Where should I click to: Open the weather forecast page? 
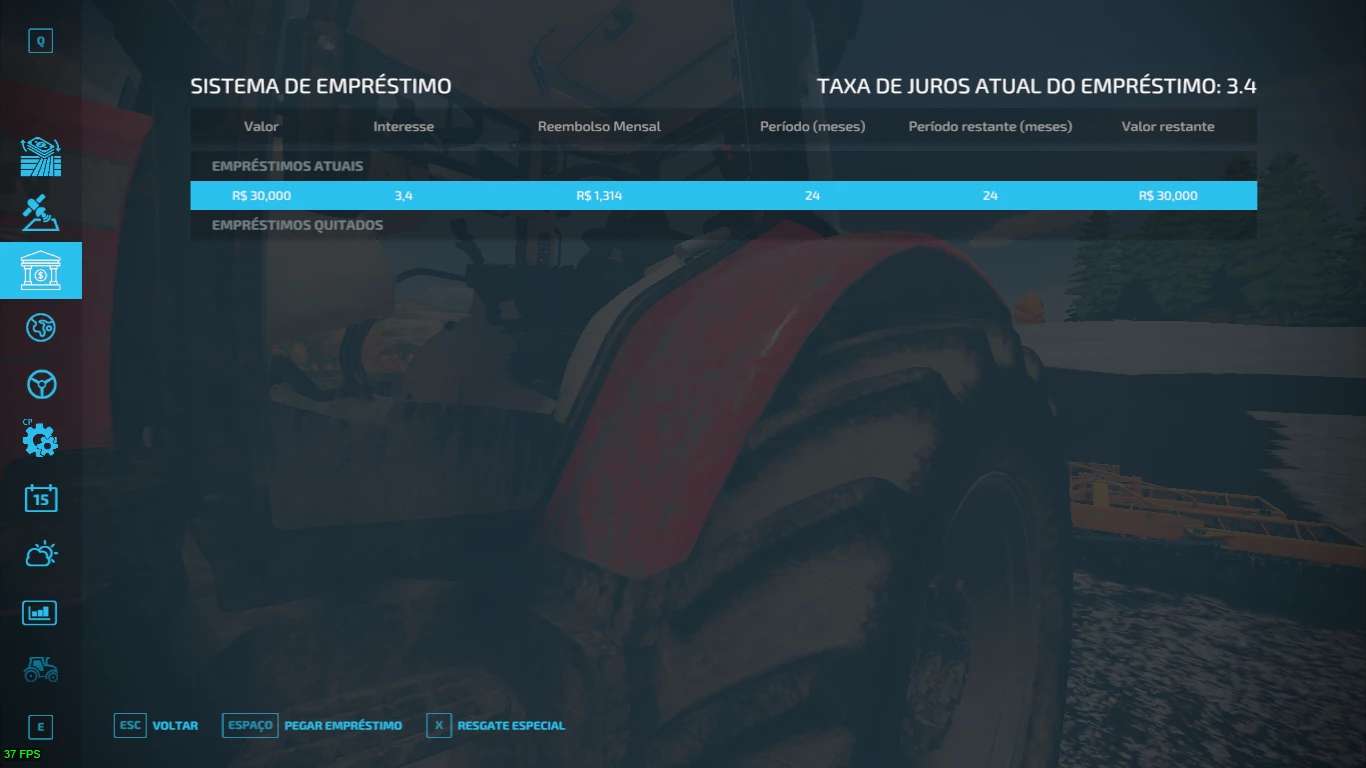40,554
